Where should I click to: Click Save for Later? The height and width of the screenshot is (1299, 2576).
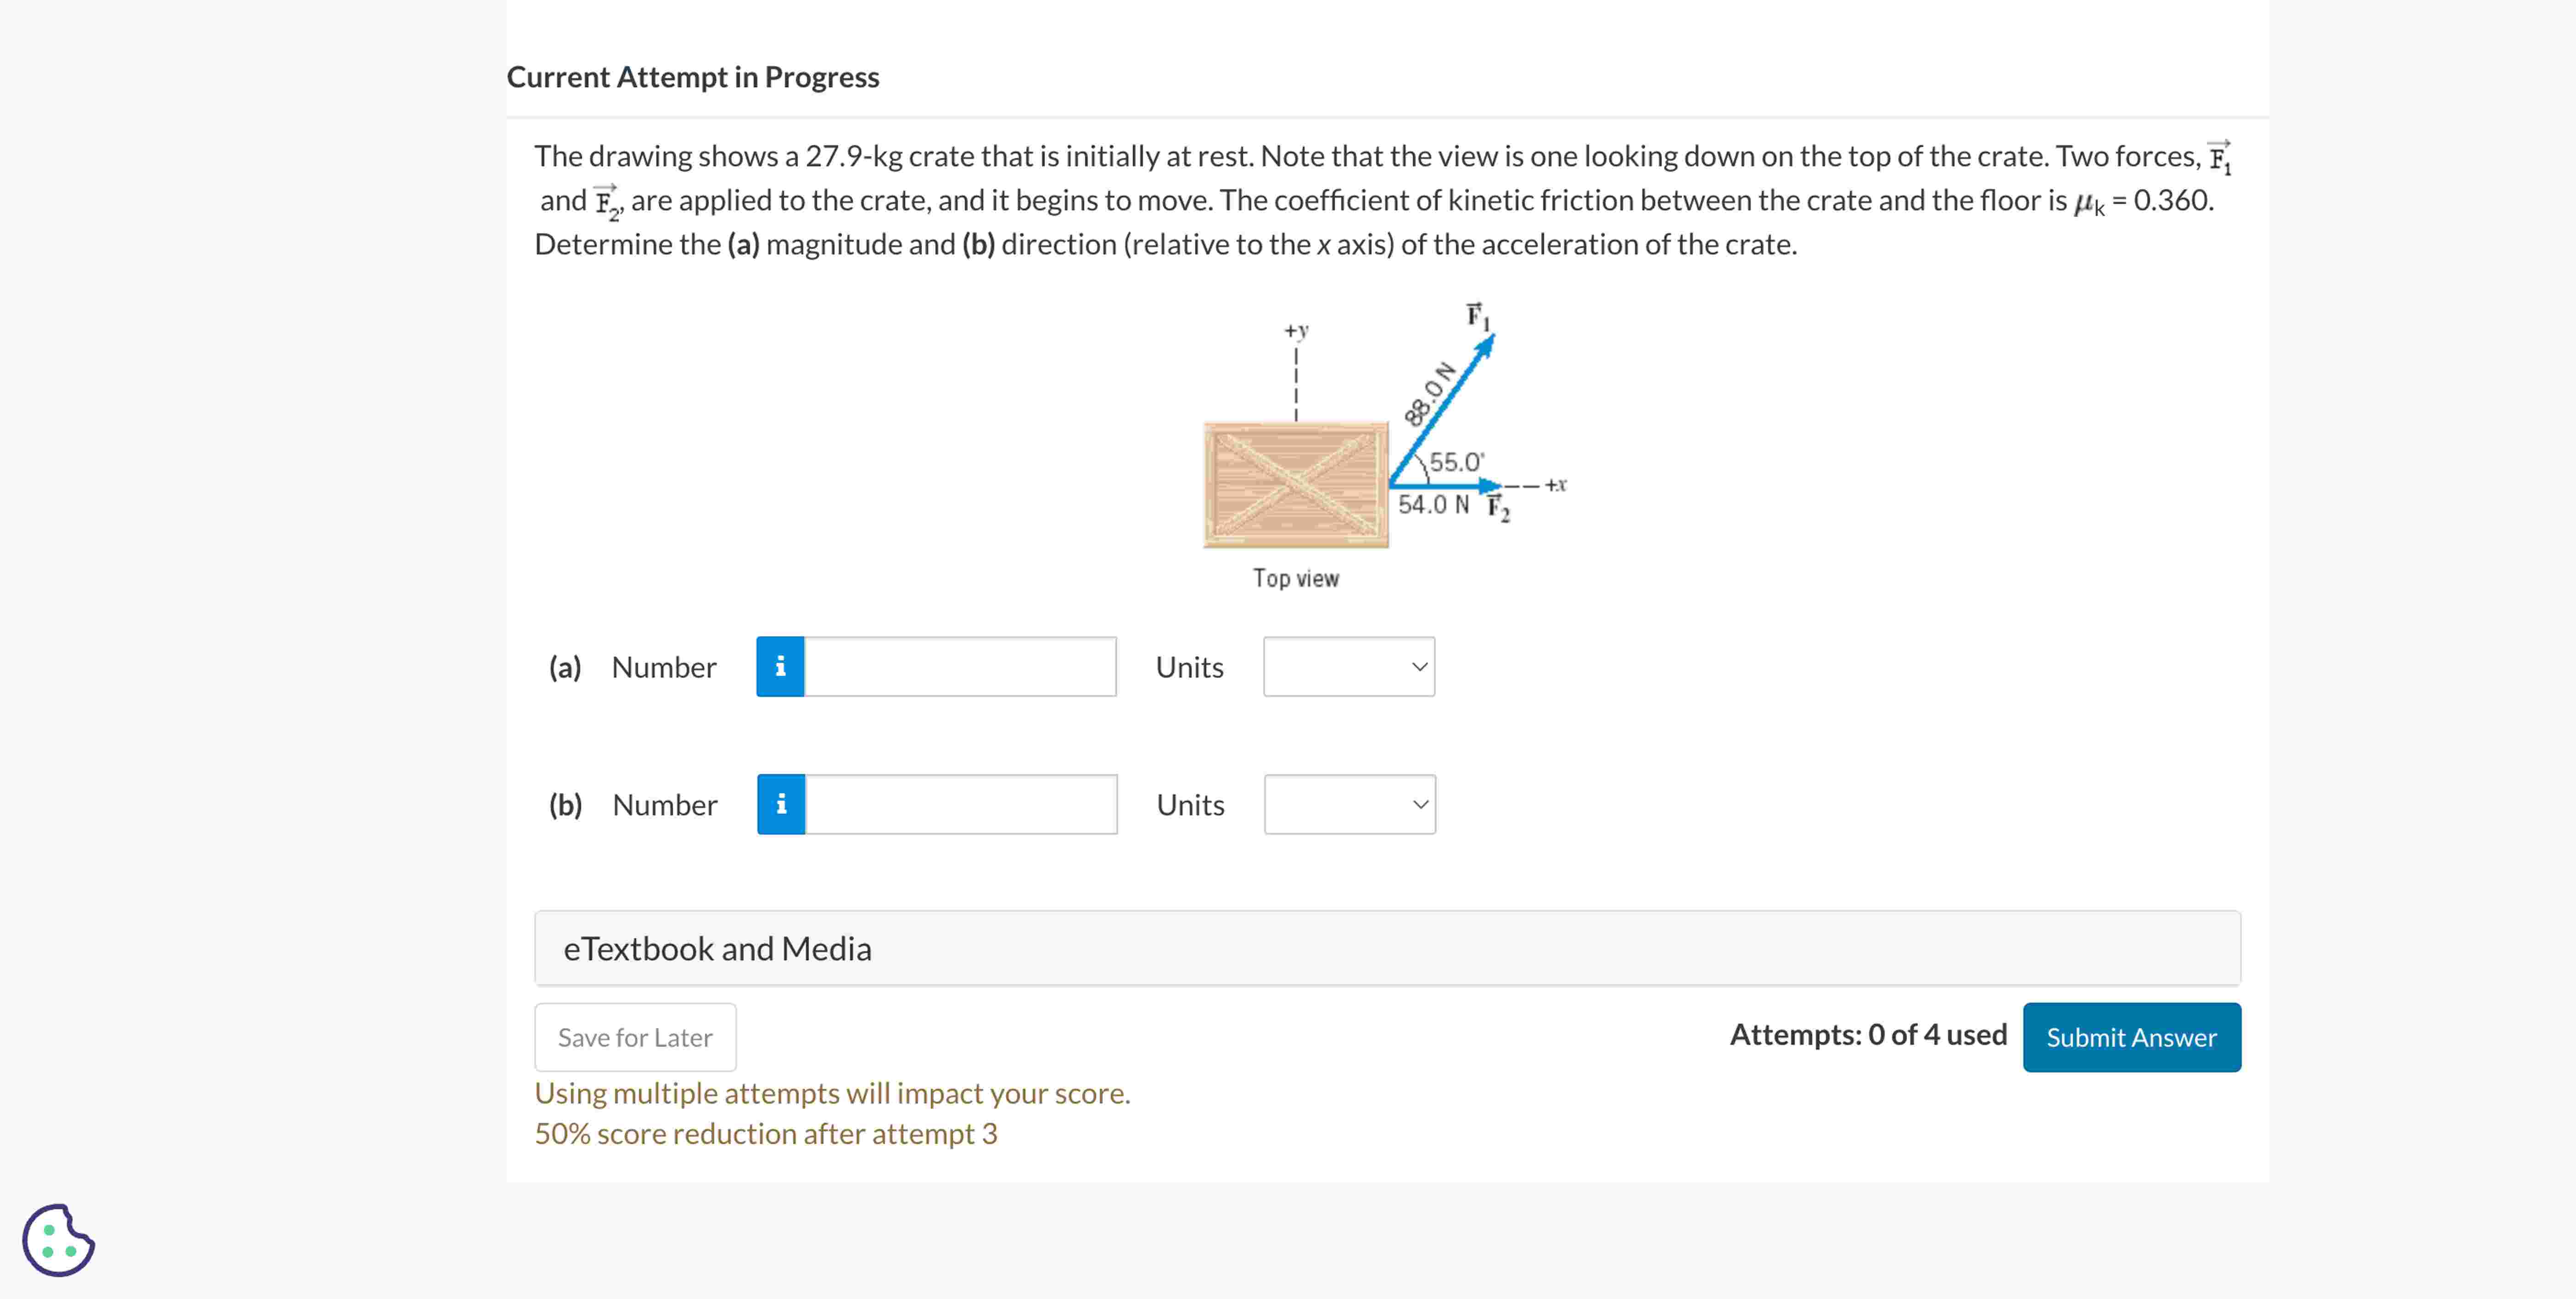[635, 1037]
